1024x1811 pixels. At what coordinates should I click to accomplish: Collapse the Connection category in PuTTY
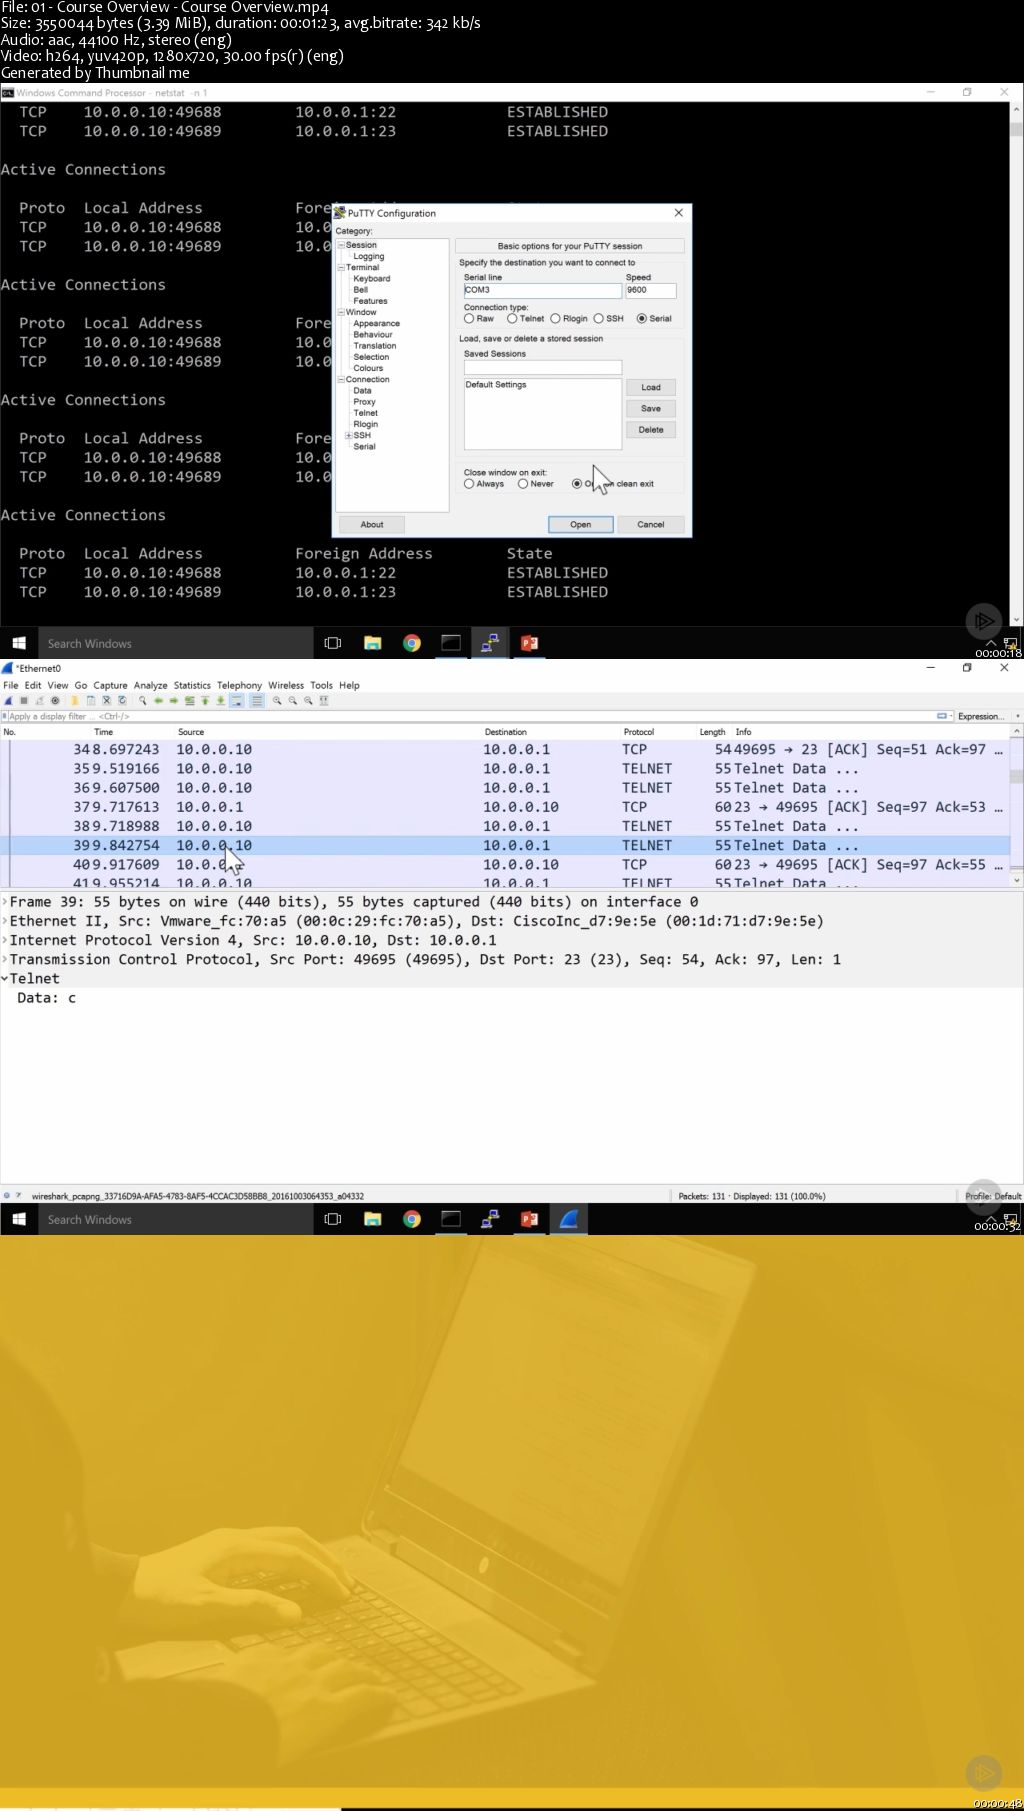pyautogui.click(x=341, y=379)
